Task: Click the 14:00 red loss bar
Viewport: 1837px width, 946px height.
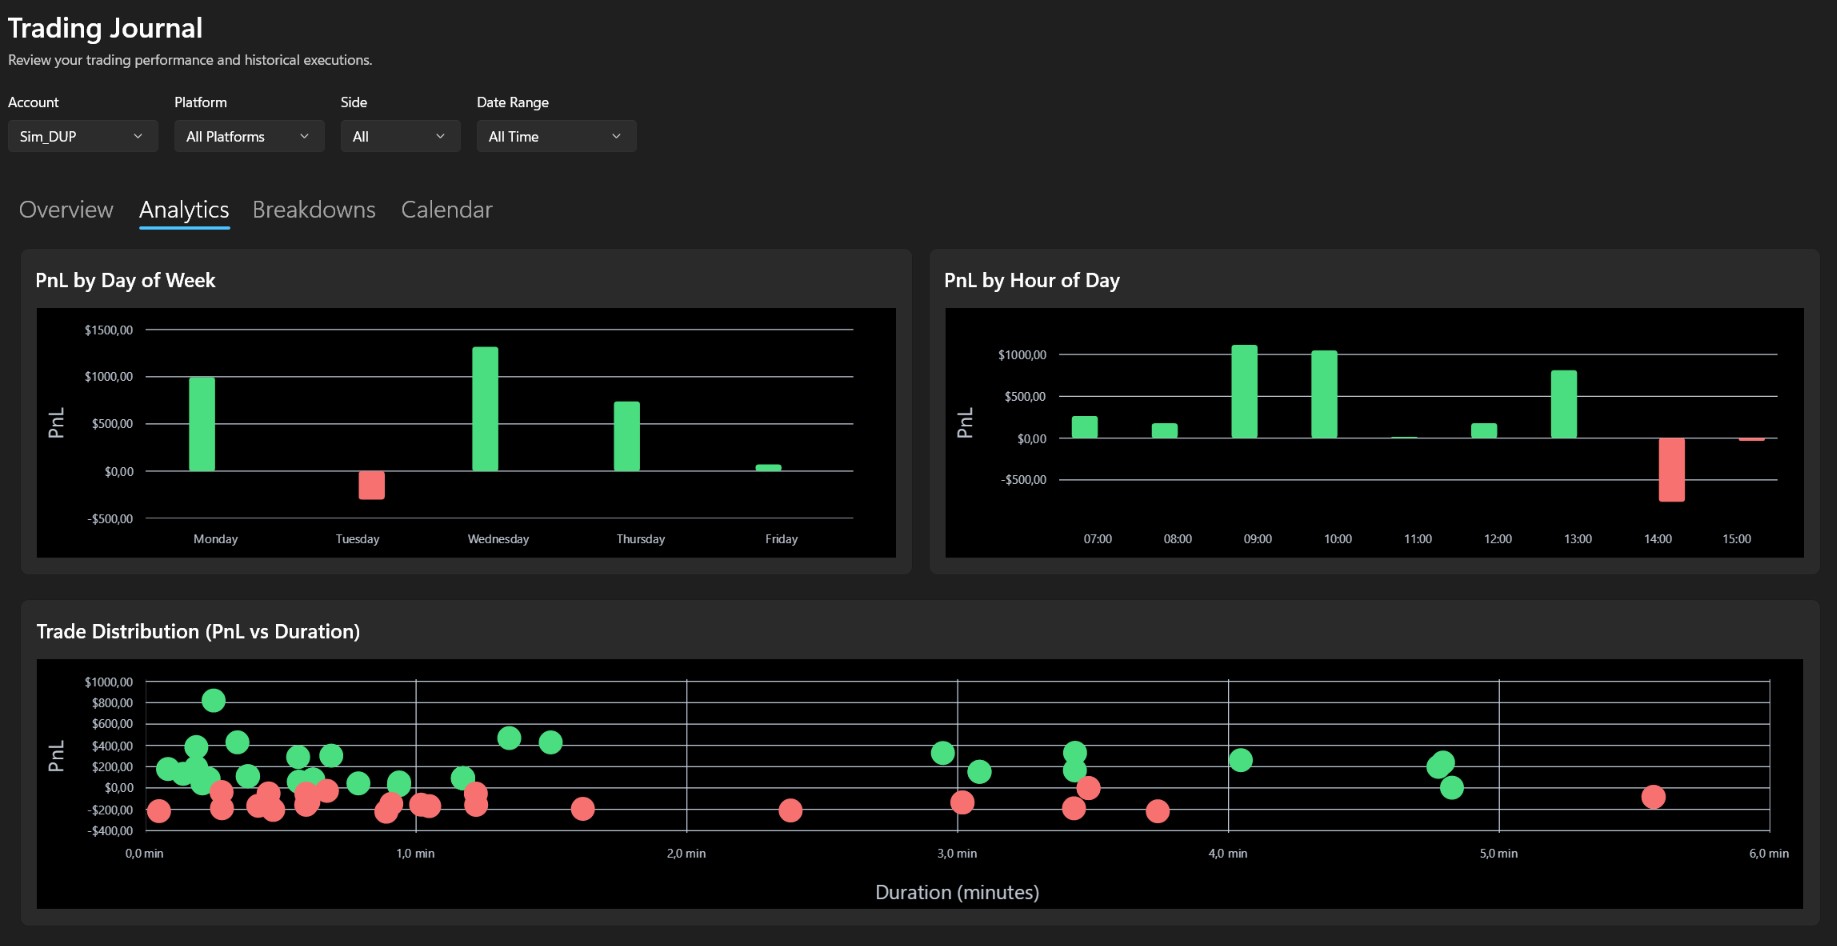Action: (1672, 470)
